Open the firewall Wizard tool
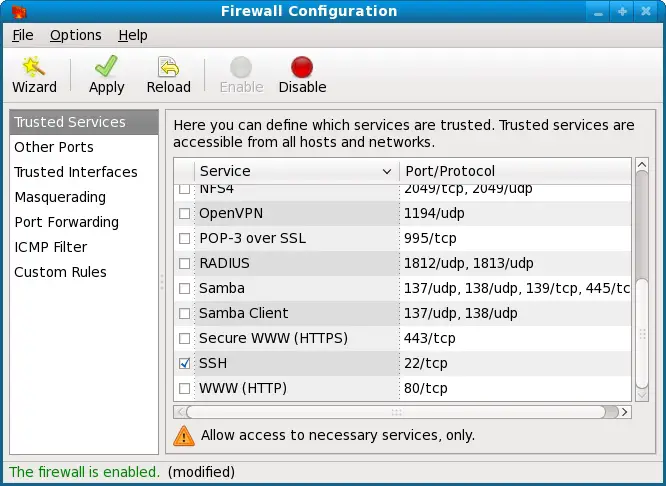Viewport: 666px width, 486px height. coord(34,74)
